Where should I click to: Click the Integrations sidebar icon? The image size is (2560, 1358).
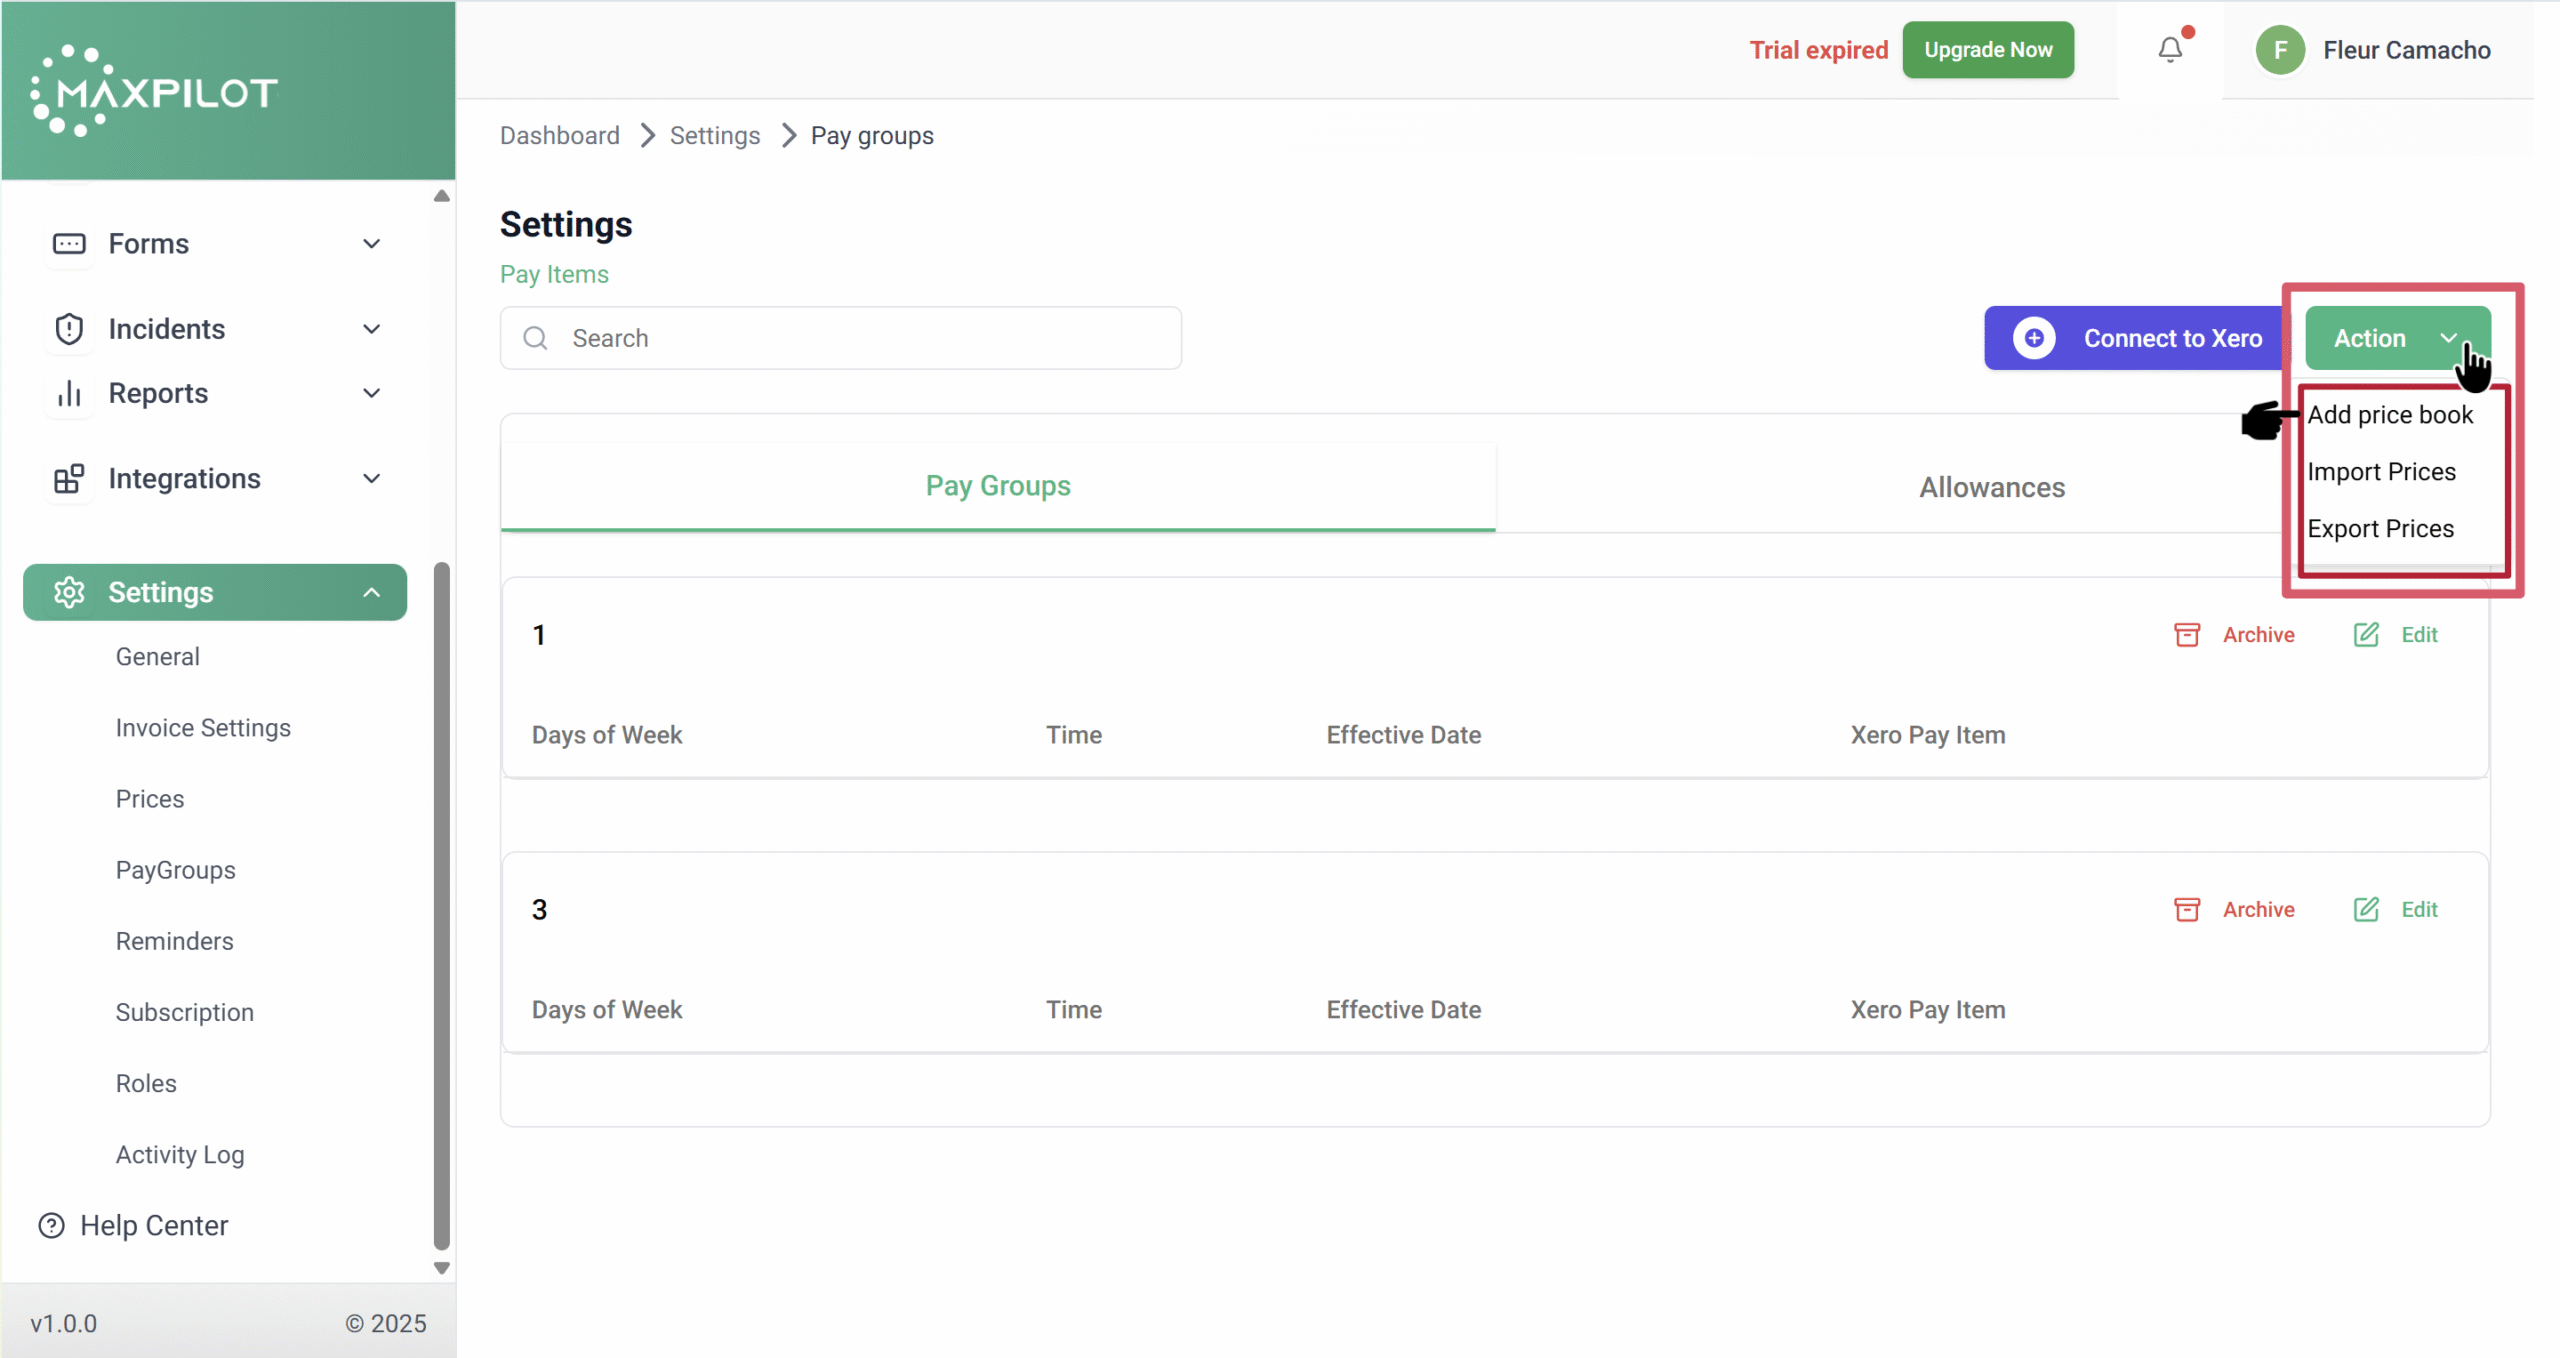(x=69, y=479)
